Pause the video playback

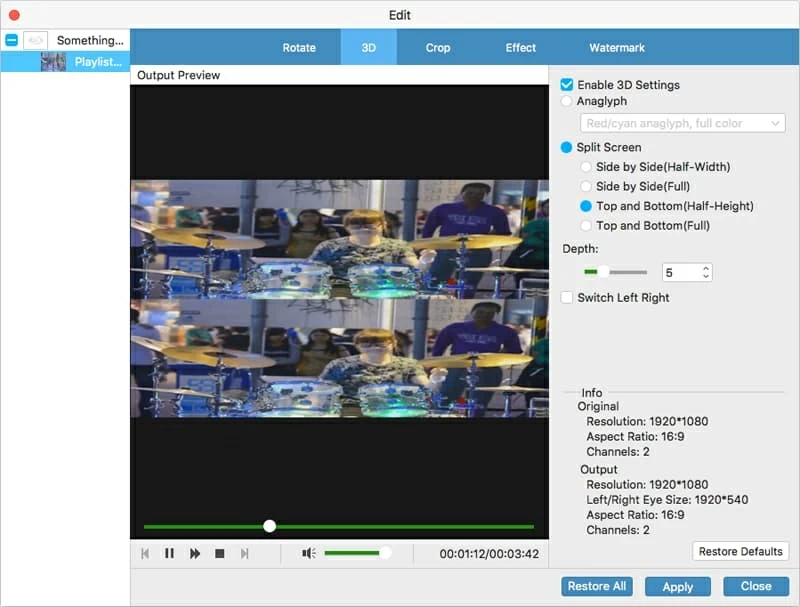170,553
